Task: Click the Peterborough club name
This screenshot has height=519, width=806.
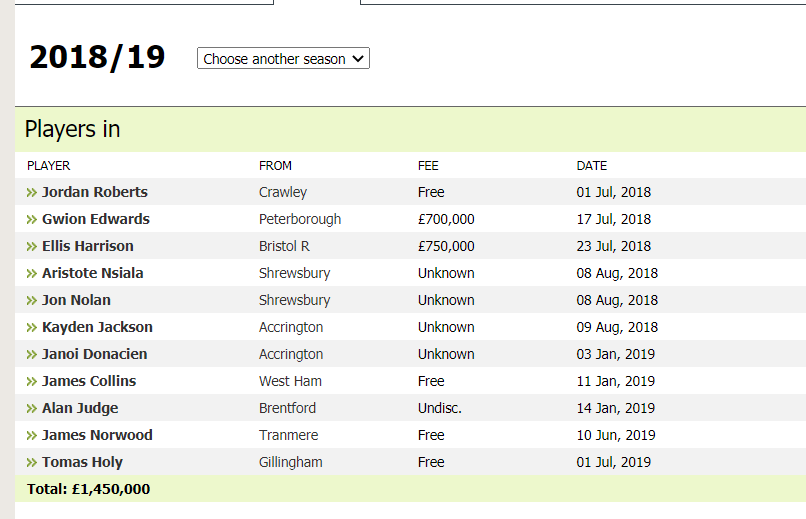Action: pyautogui.click(x=300, y=219)
